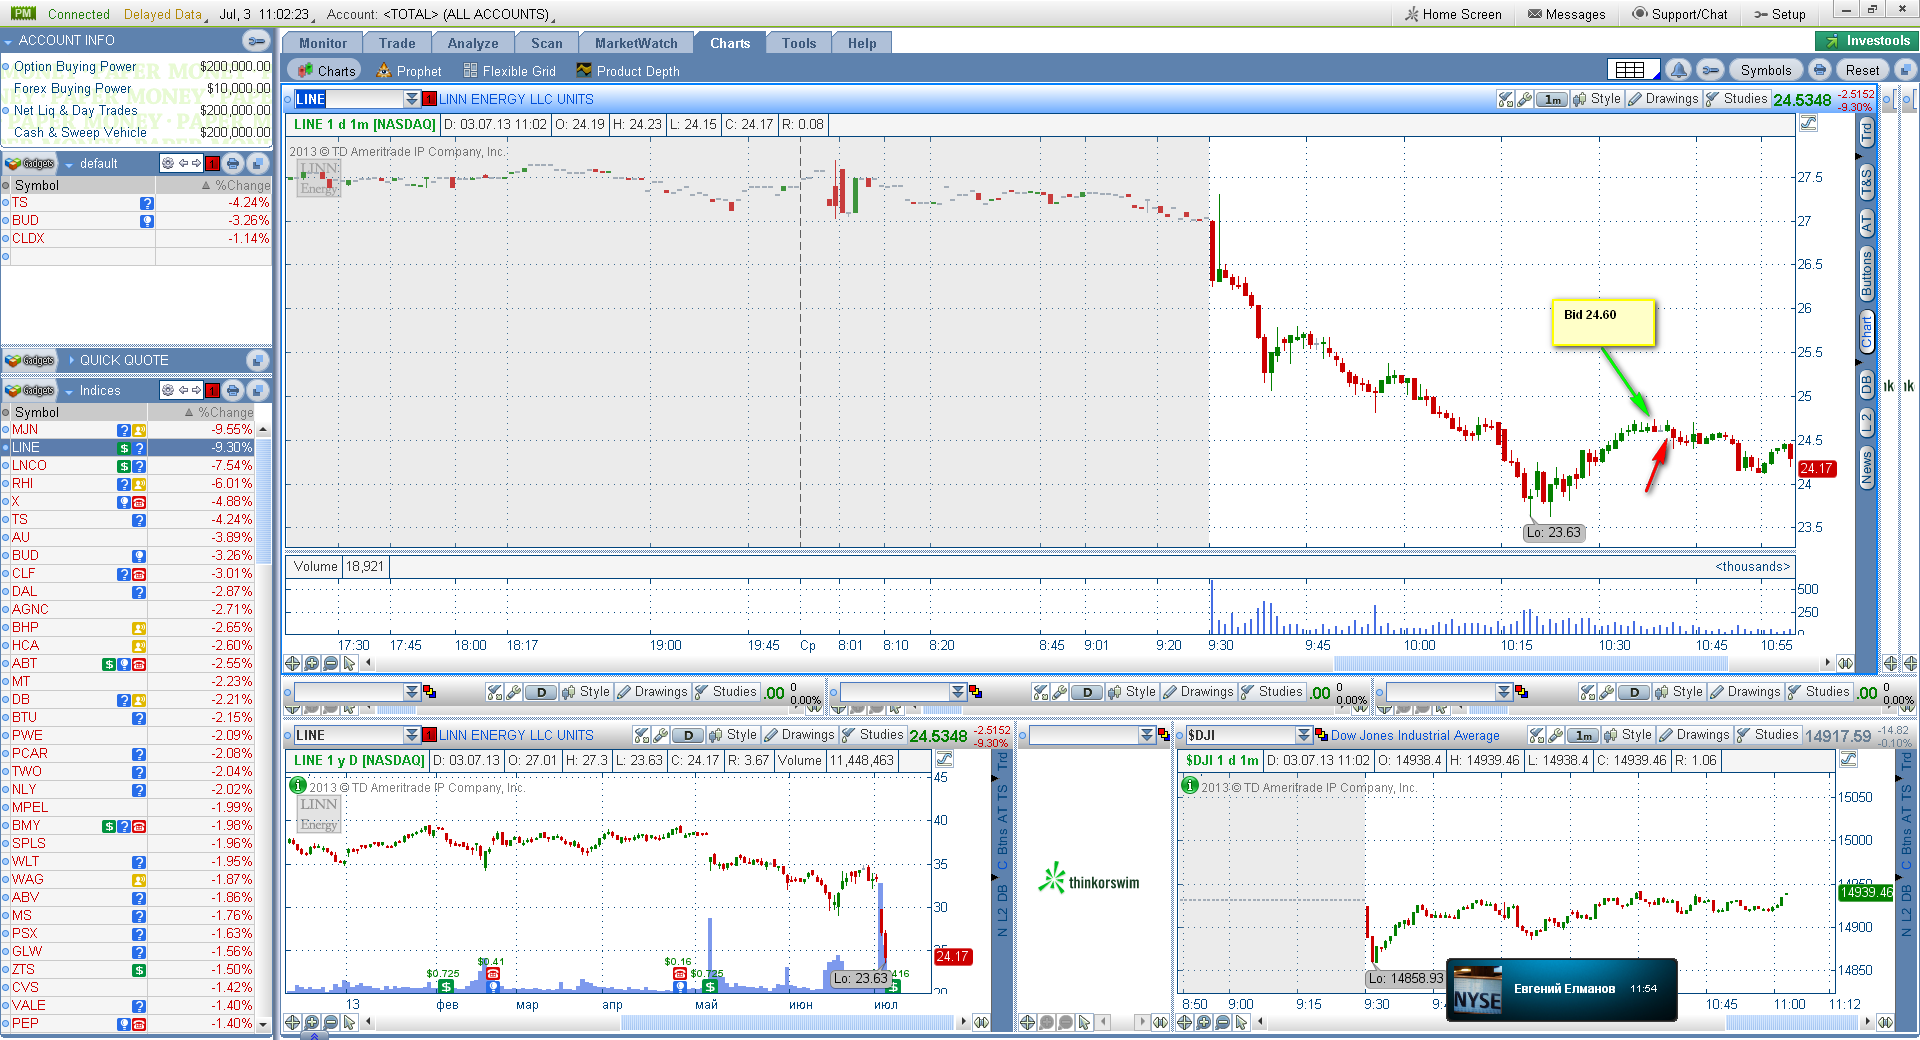Viewport: 1920px width, 1040px height.
Task: Open Investools button
Action: tap(1867, 41)
